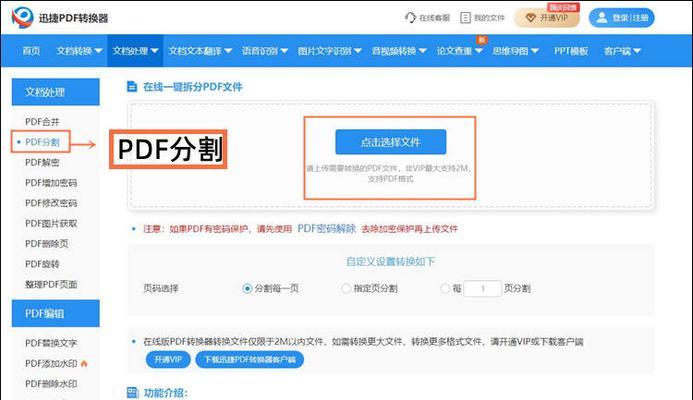Viewport: 693px width, 400px height.
Task: Open PDF解密 in the sidebar
Action: [42, 162]
